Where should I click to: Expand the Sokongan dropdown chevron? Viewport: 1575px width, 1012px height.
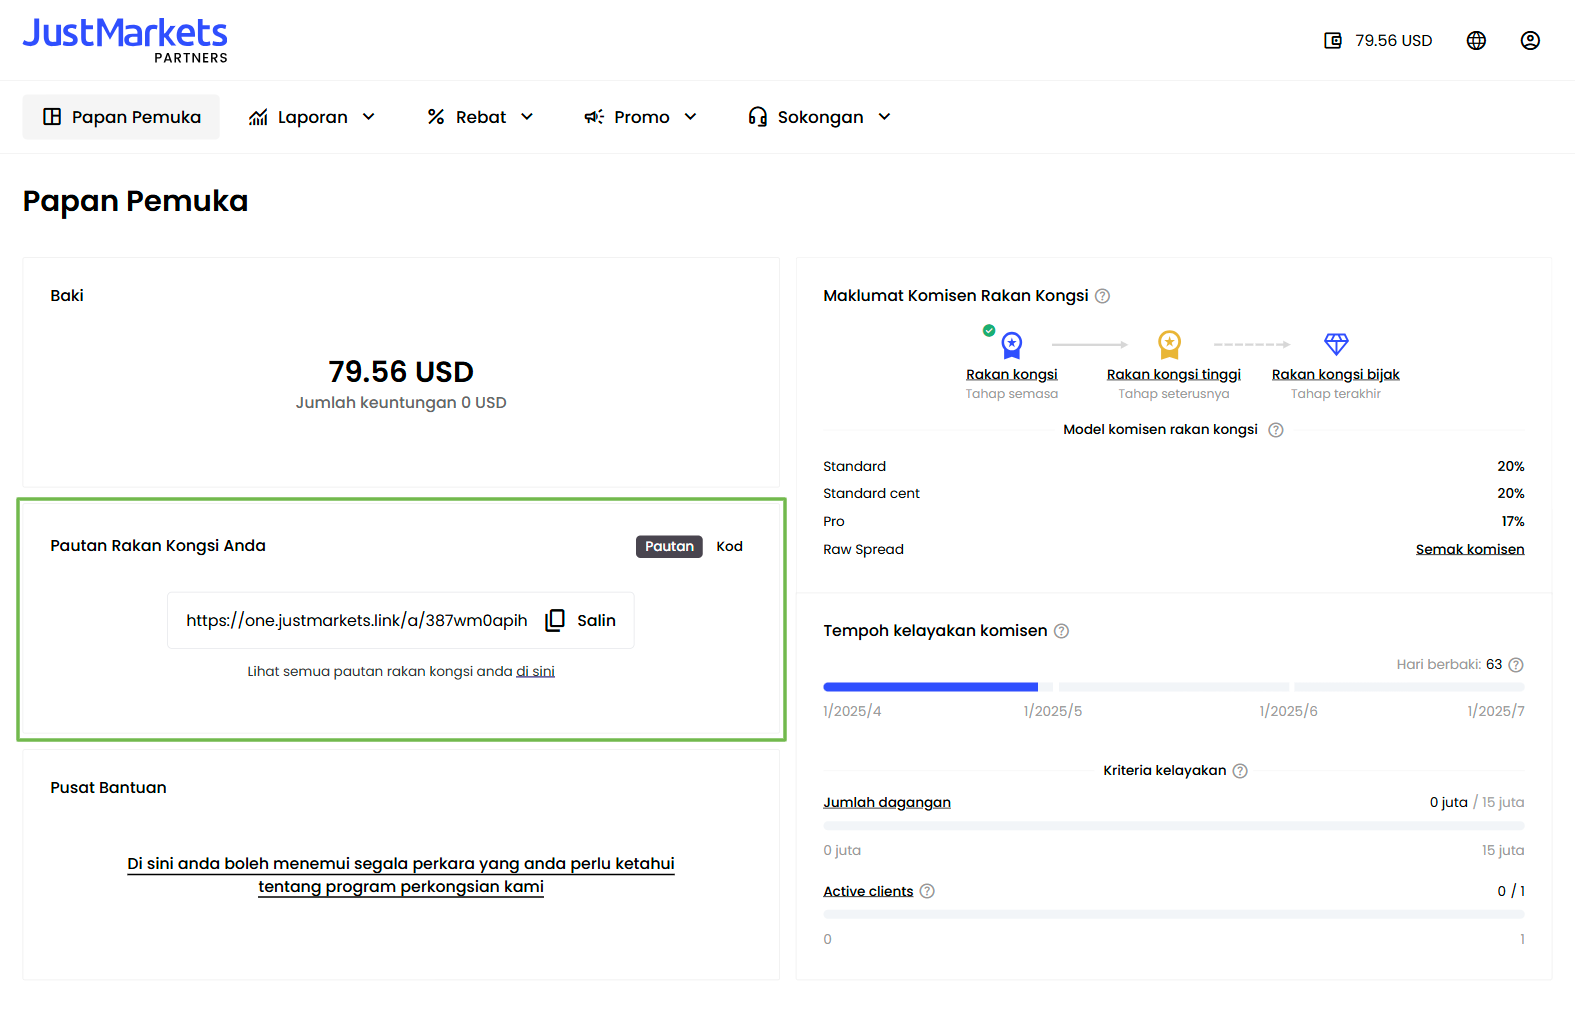(884, 117)
